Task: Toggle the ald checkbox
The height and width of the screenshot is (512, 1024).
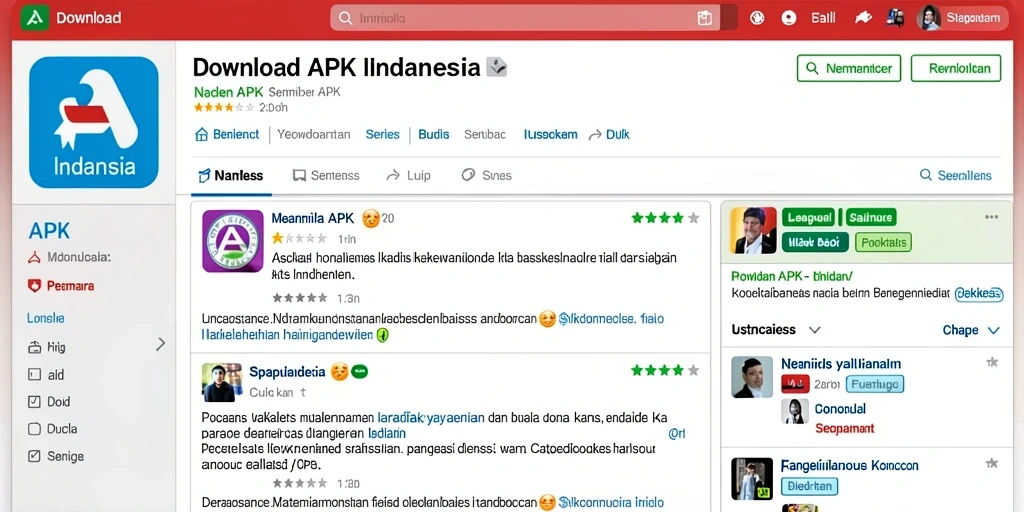Action: [34, 375]
